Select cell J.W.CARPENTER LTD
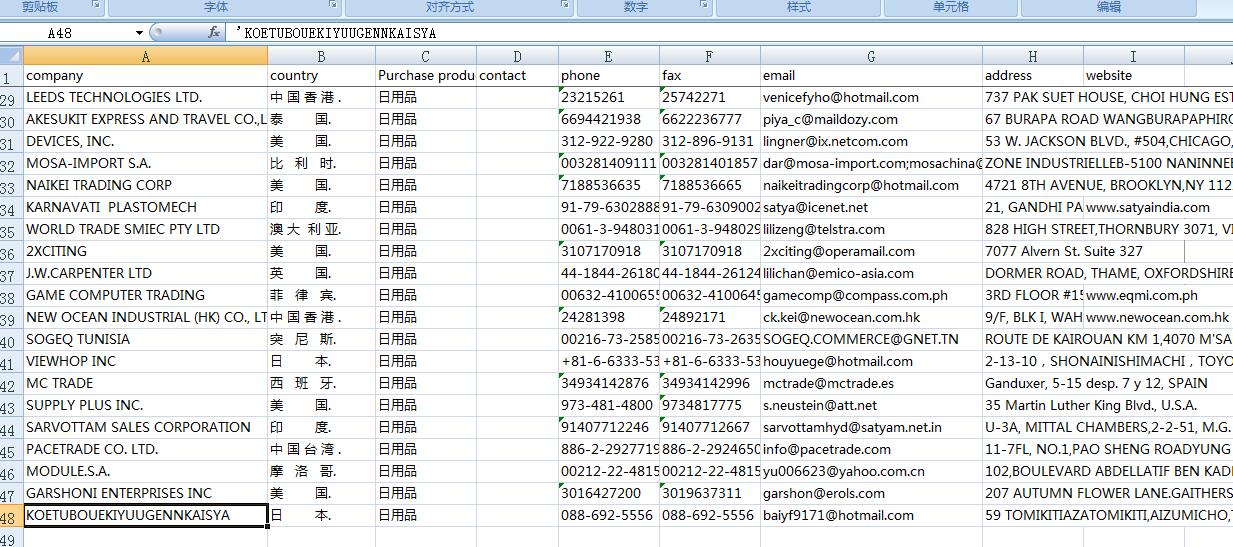1233x547 pixels. [146, 274]
